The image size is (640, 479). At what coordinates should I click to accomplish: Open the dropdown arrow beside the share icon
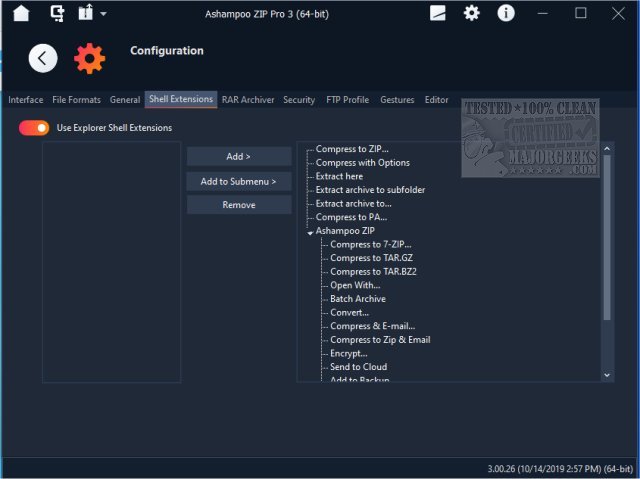tap(104, 14)
